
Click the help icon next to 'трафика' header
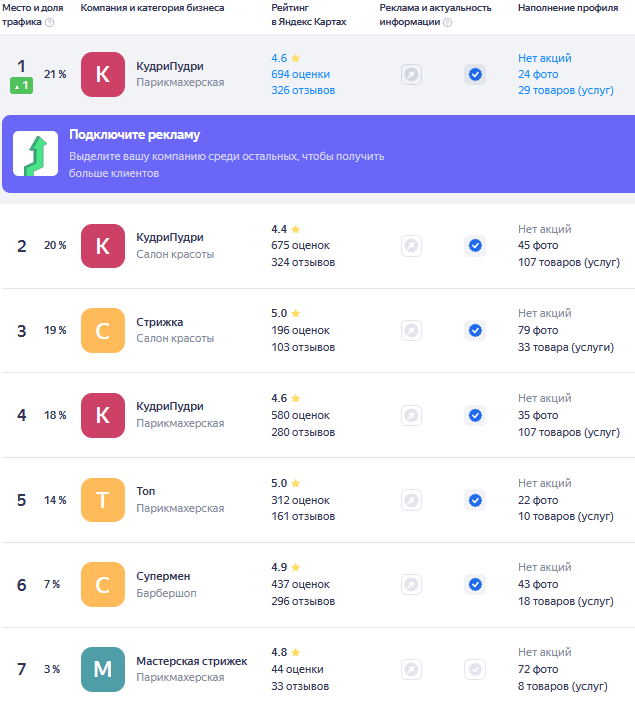pos(50,22)
